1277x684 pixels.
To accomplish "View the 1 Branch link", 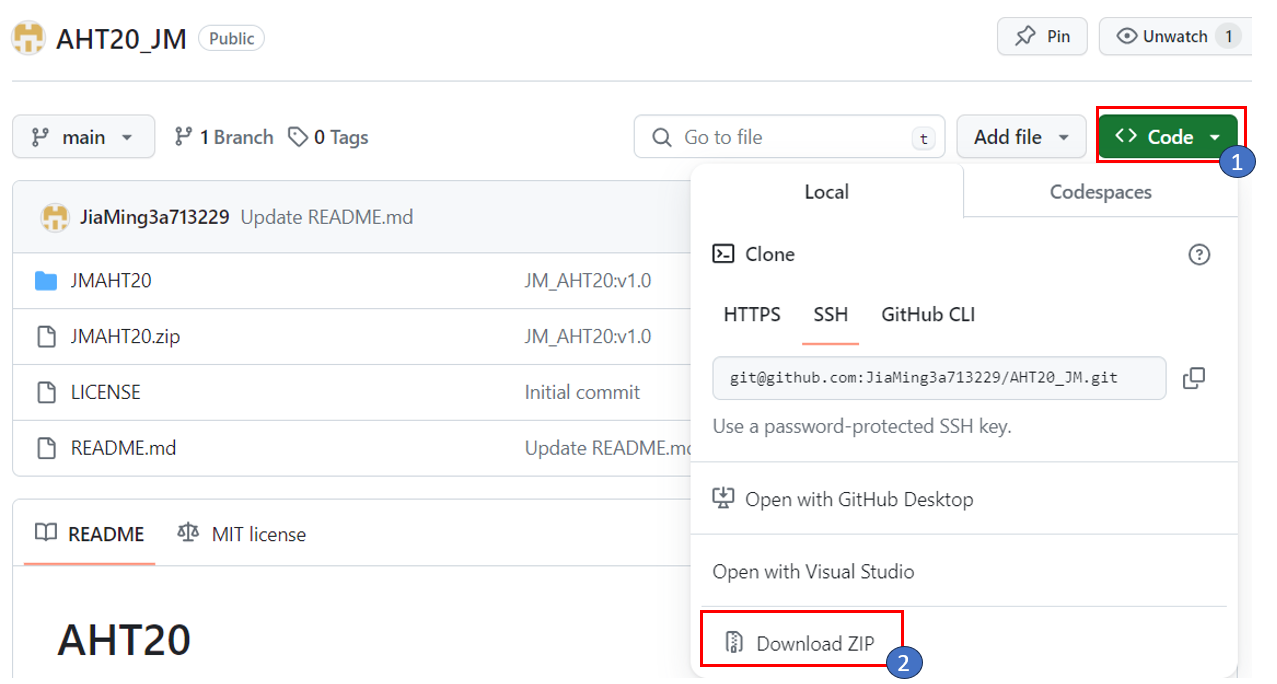I will coord(223,137).
